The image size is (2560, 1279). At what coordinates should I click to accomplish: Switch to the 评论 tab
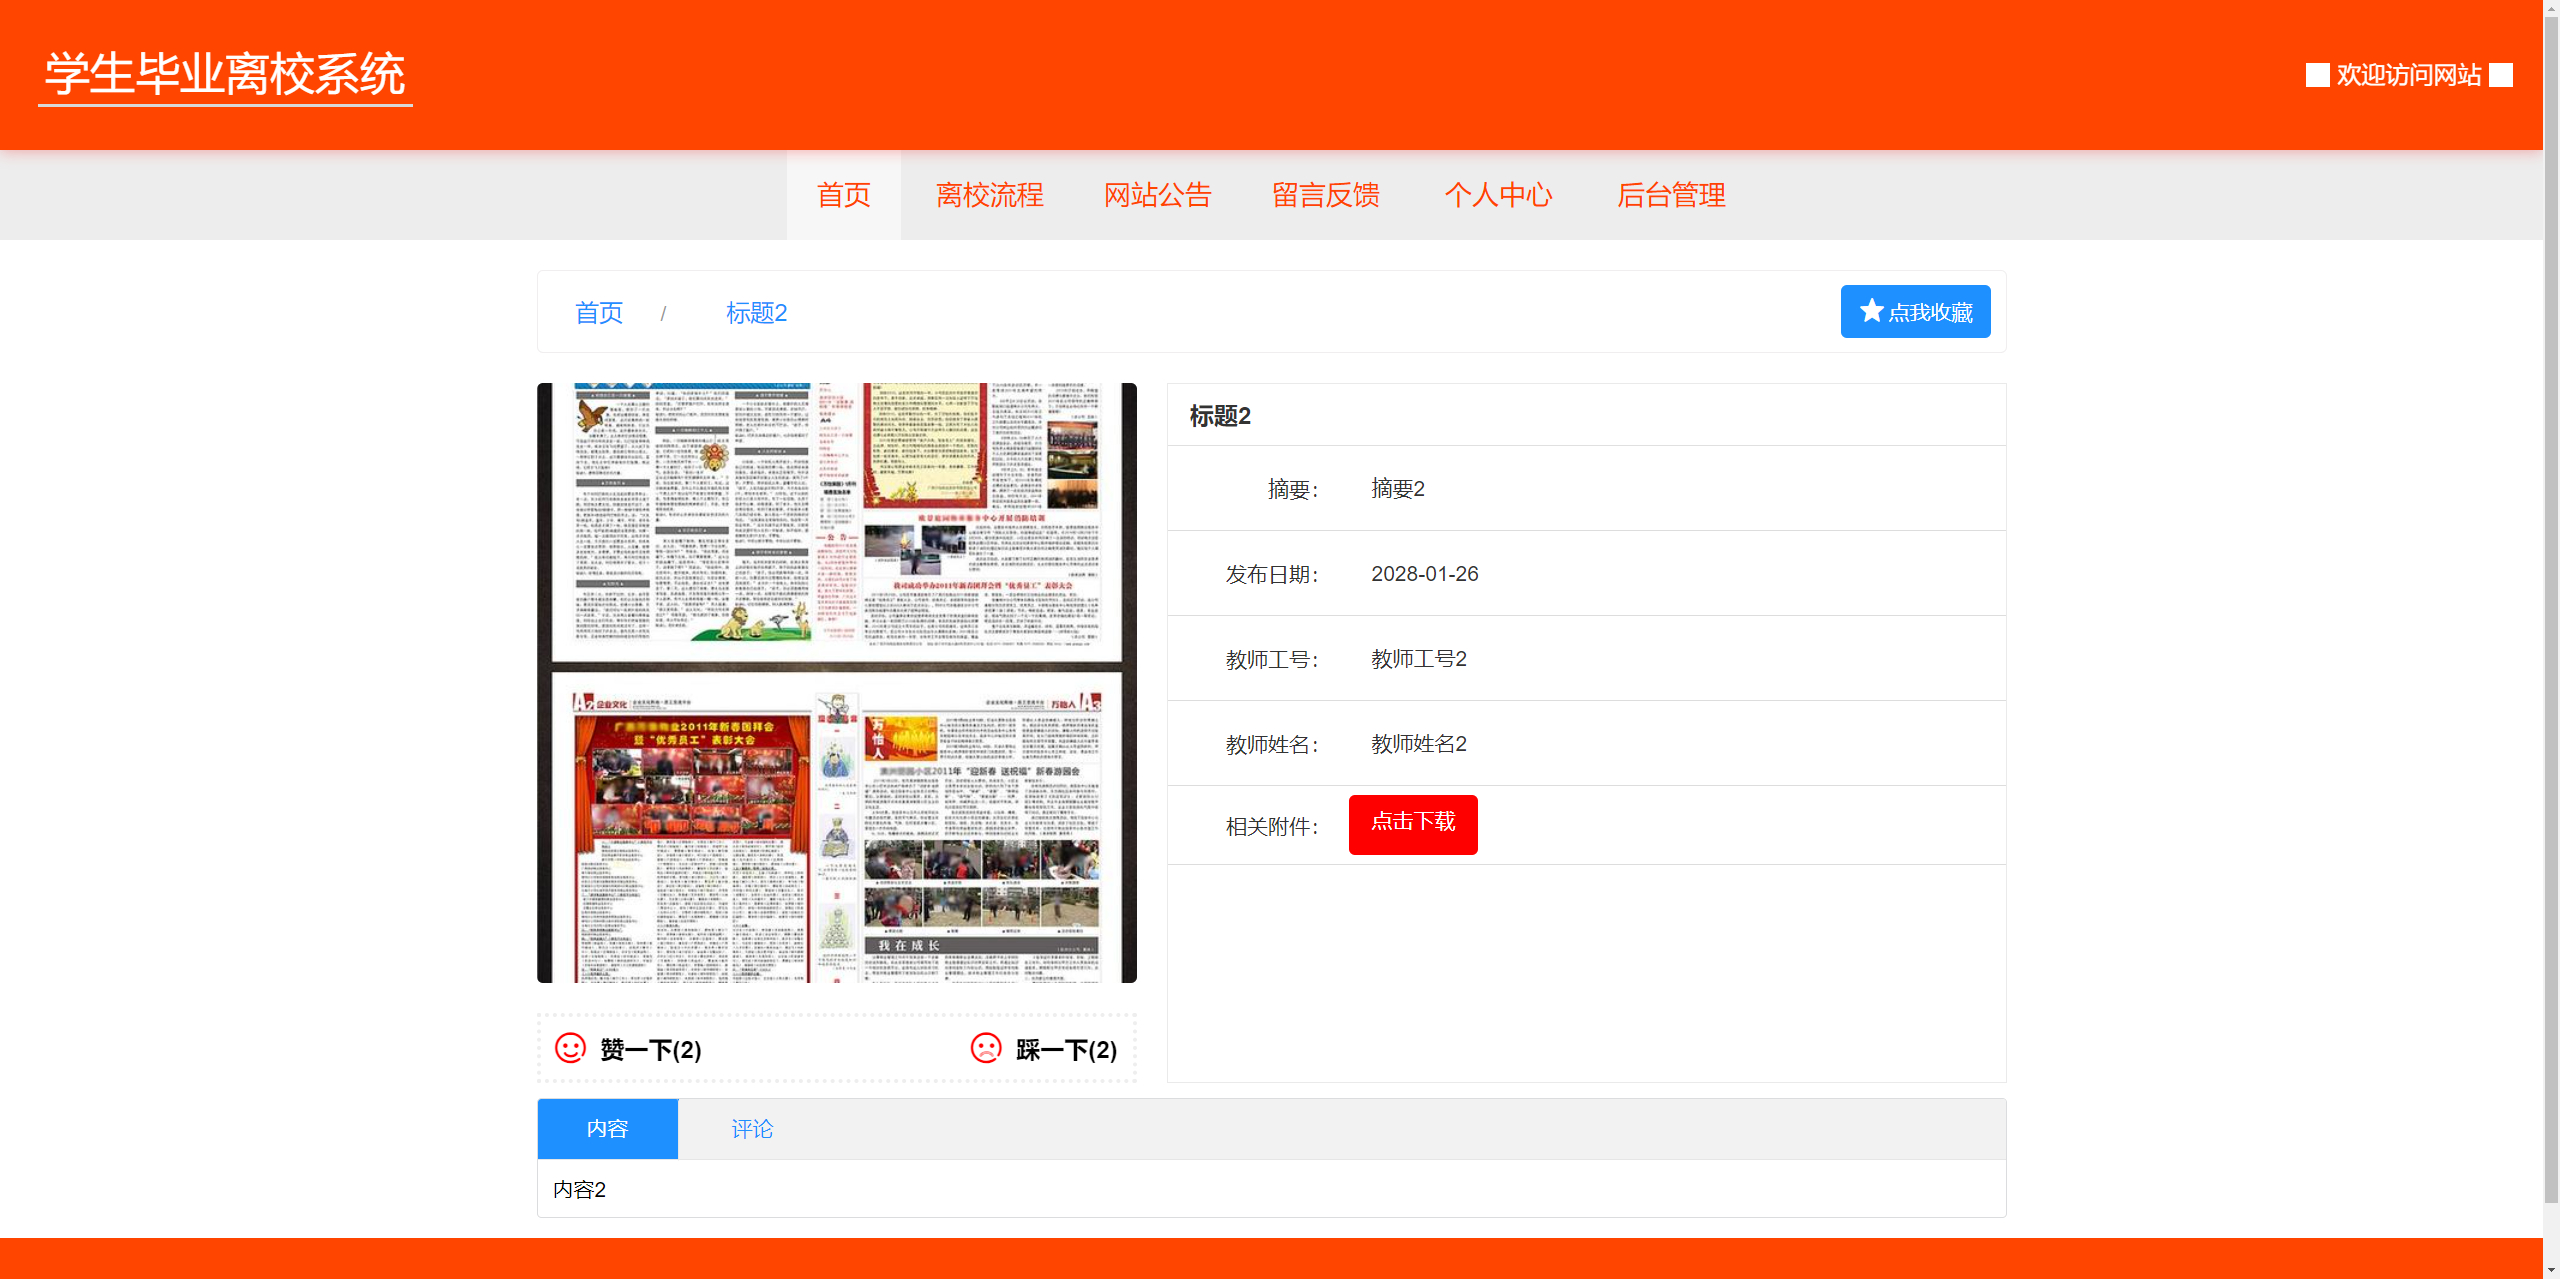752,1129
